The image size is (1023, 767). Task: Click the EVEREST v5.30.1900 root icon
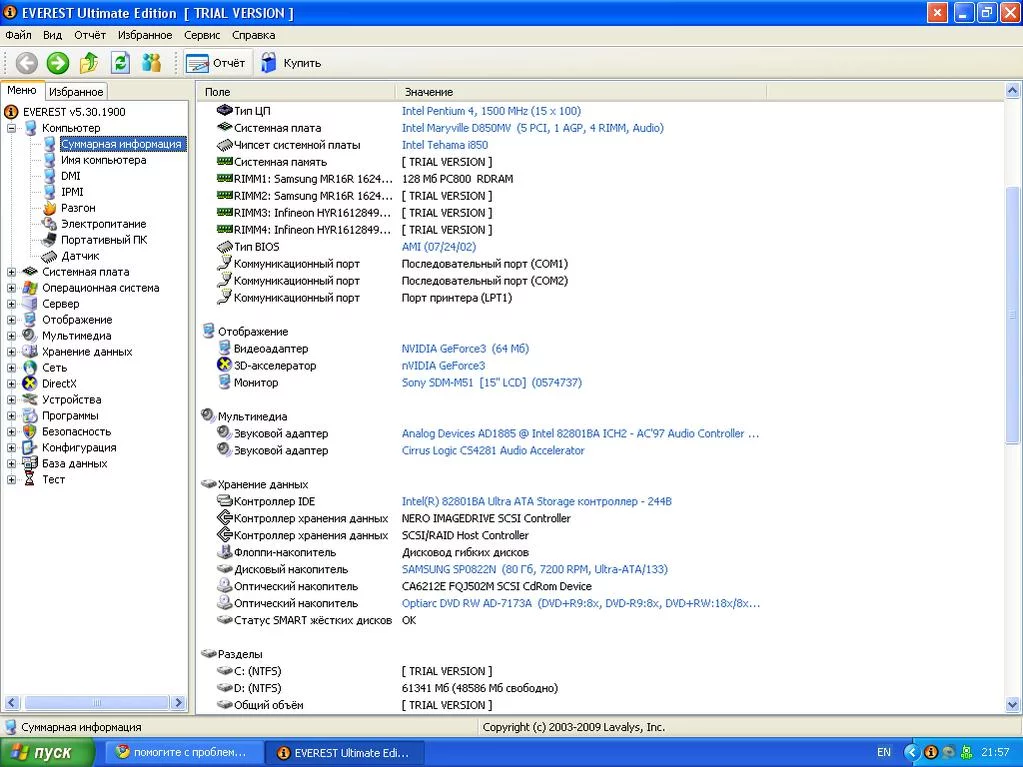tap(11, 112)
